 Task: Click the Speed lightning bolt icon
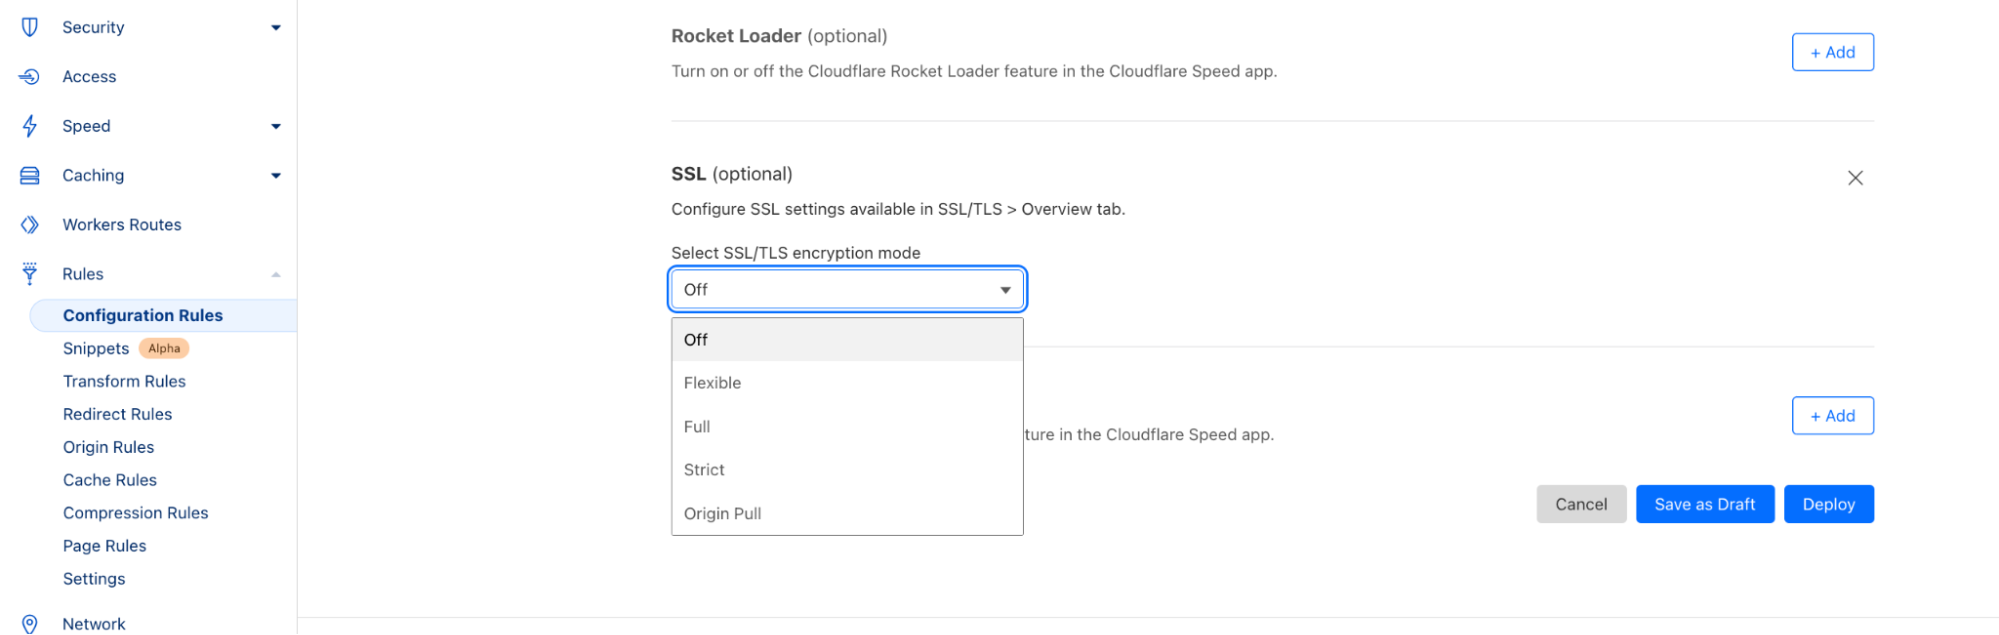[30, 126]
